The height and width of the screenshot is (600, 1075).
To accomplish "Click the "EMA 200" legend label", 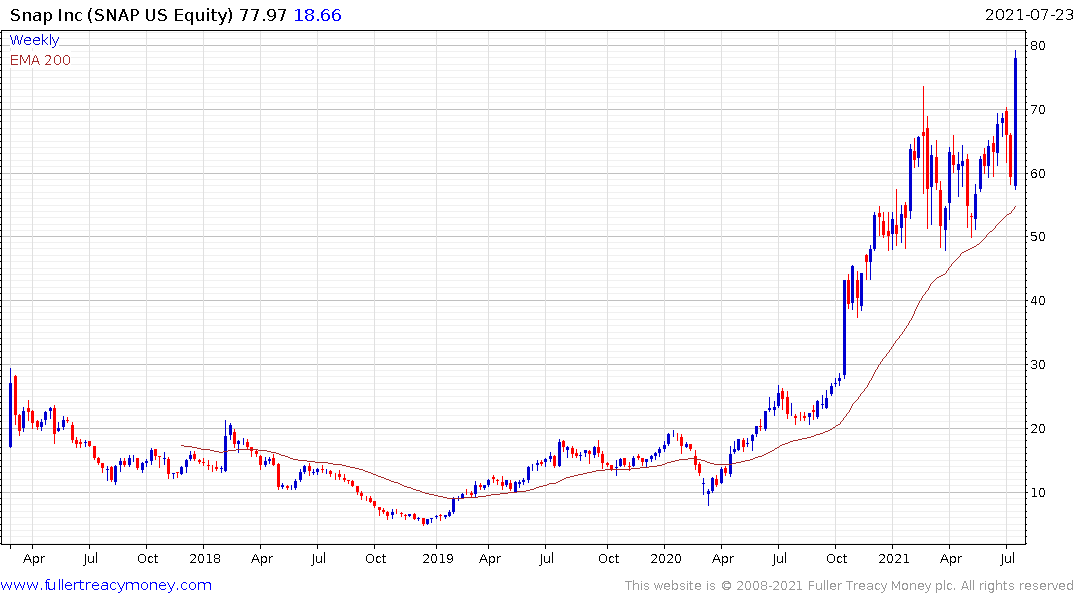I will (x=40, y=60).
